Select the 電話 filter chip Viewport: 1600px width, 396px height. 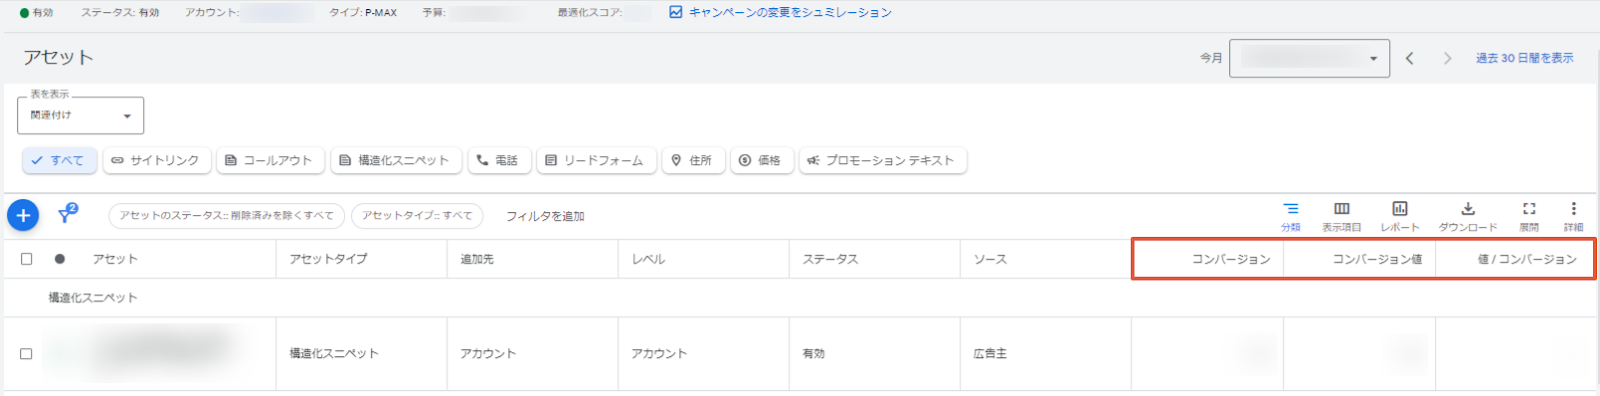pyautogui.click(x=499, y=160)
